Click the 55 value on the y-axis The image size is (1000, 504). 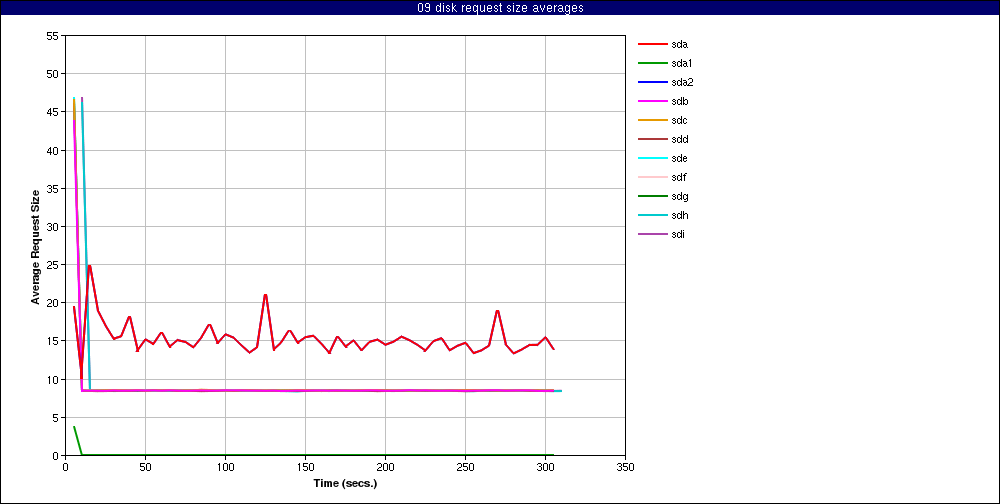coord(53,36)
